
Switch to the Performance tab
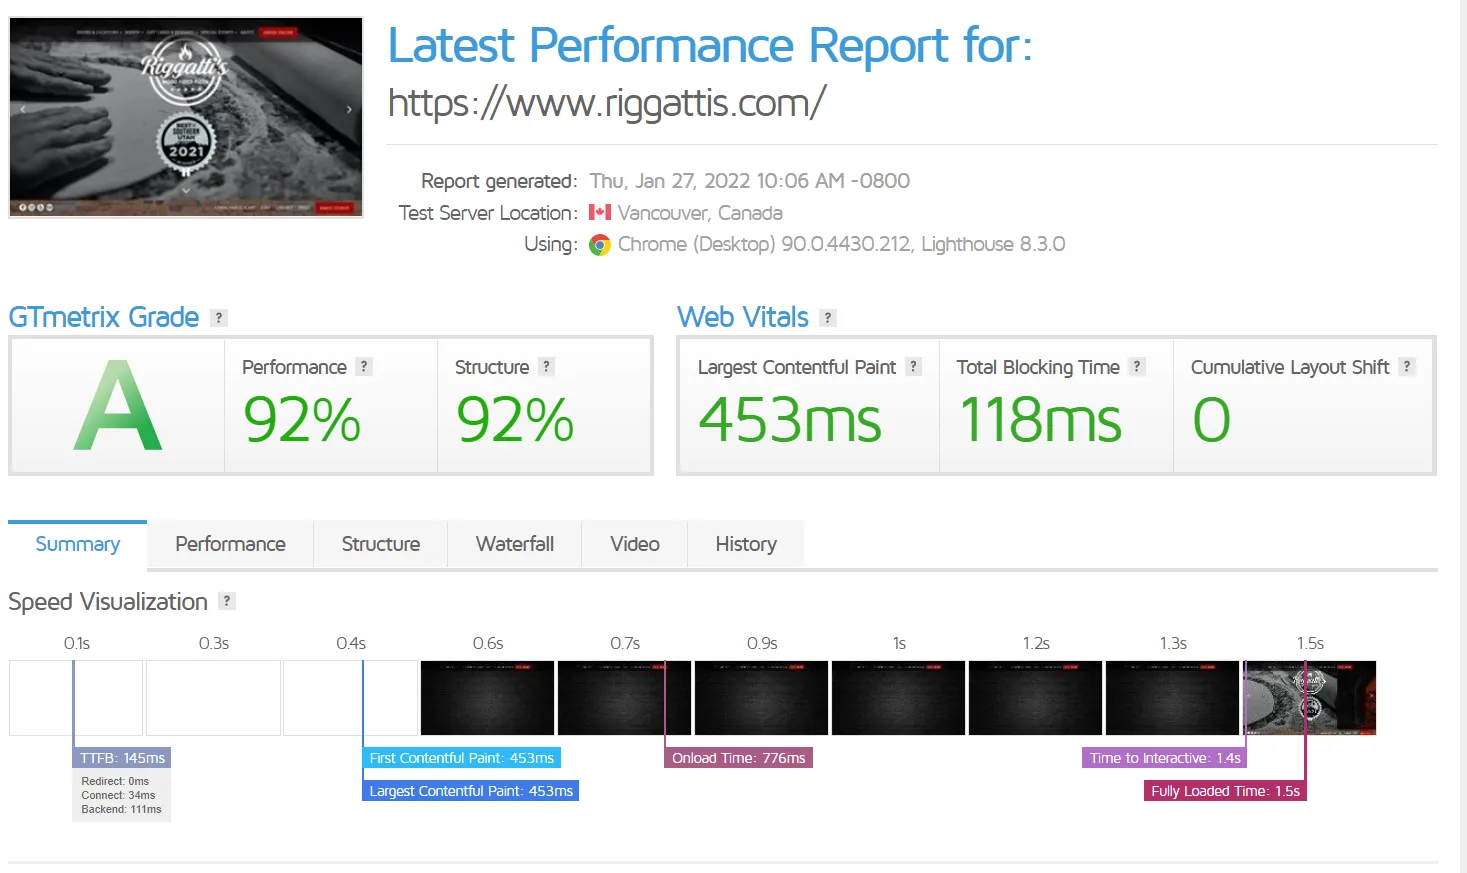[230, 544]
